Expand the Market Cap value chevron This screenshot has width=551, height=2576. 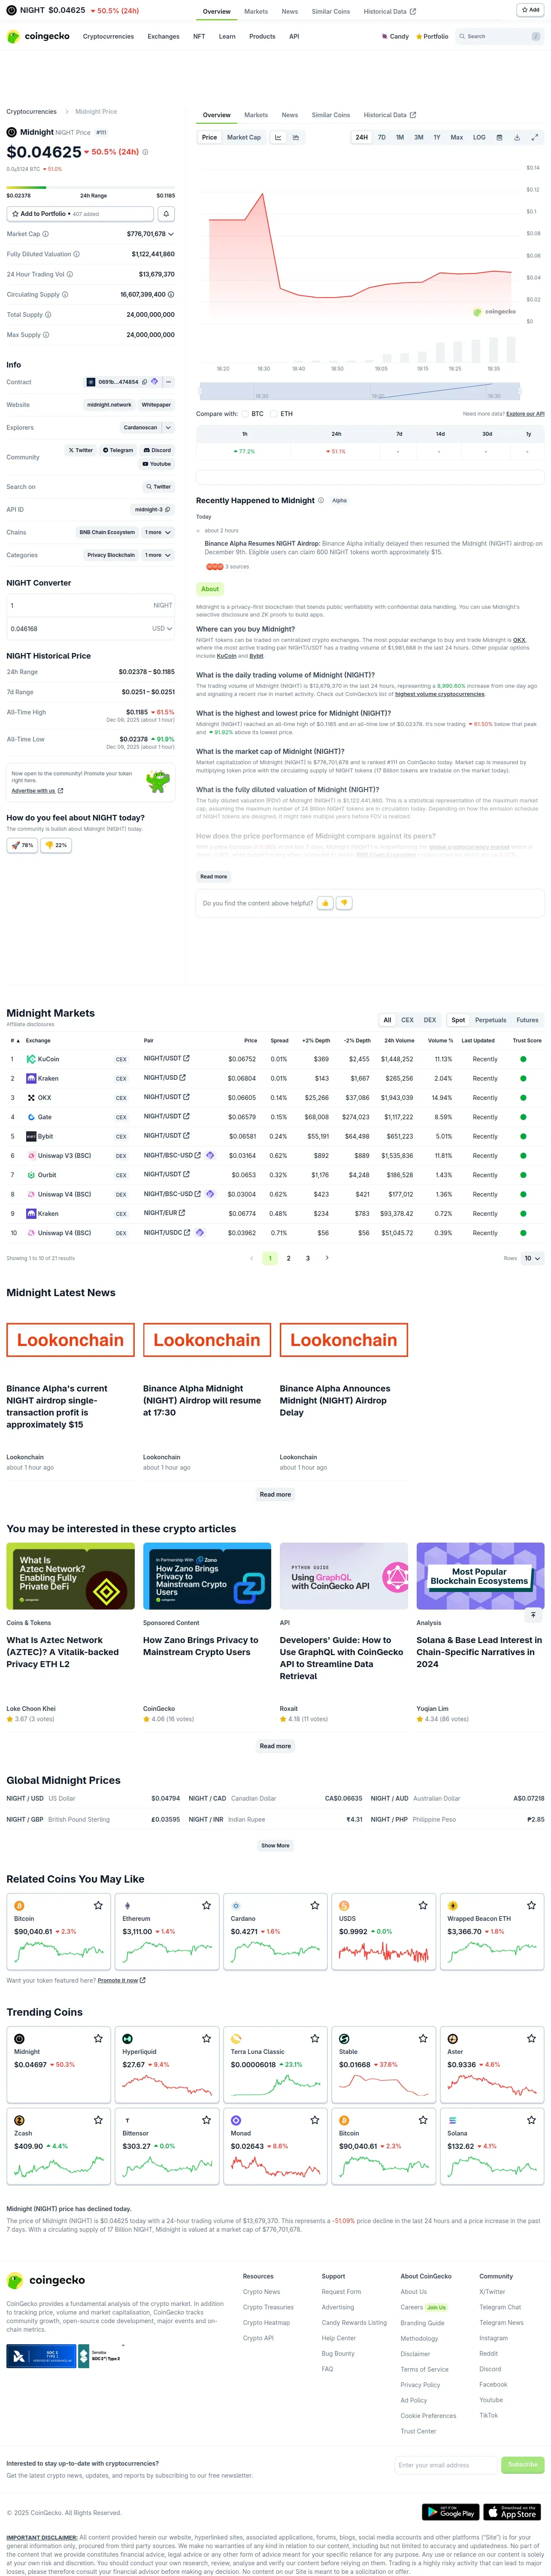(x=171, y=234)
